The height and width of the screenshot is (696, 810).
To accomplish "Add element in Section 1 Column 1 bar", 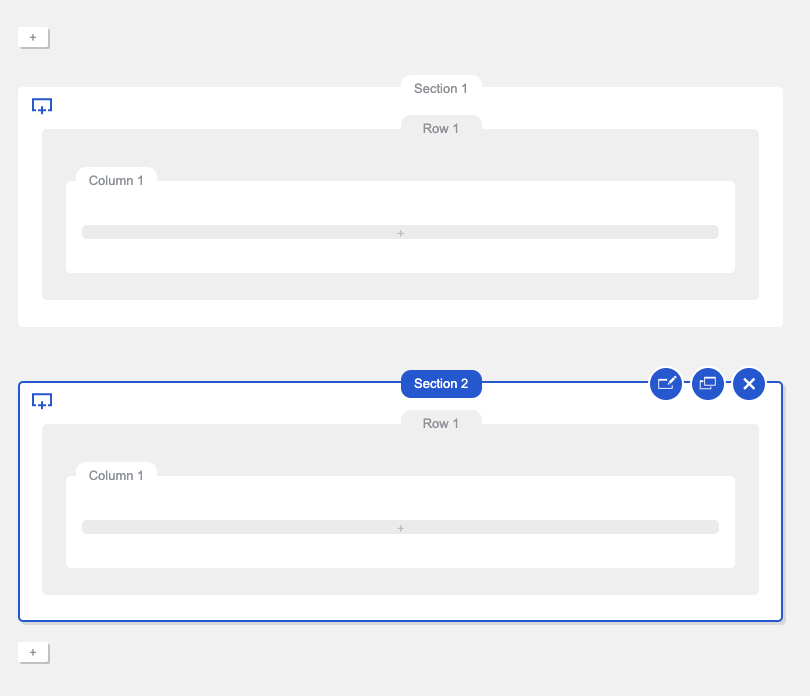I will 400,232.
